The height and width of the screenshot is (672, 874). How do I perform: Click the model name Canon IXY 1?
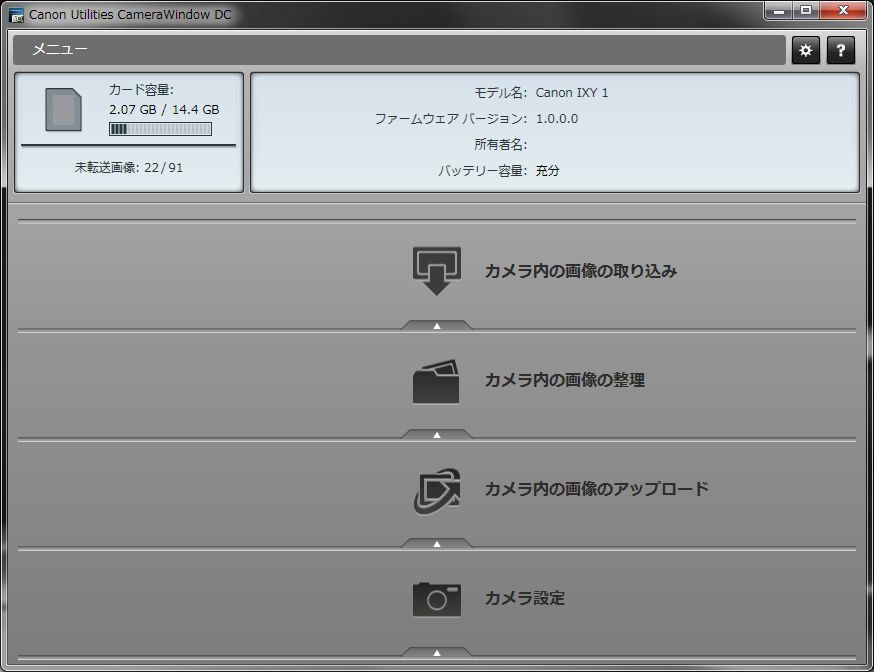572,92
